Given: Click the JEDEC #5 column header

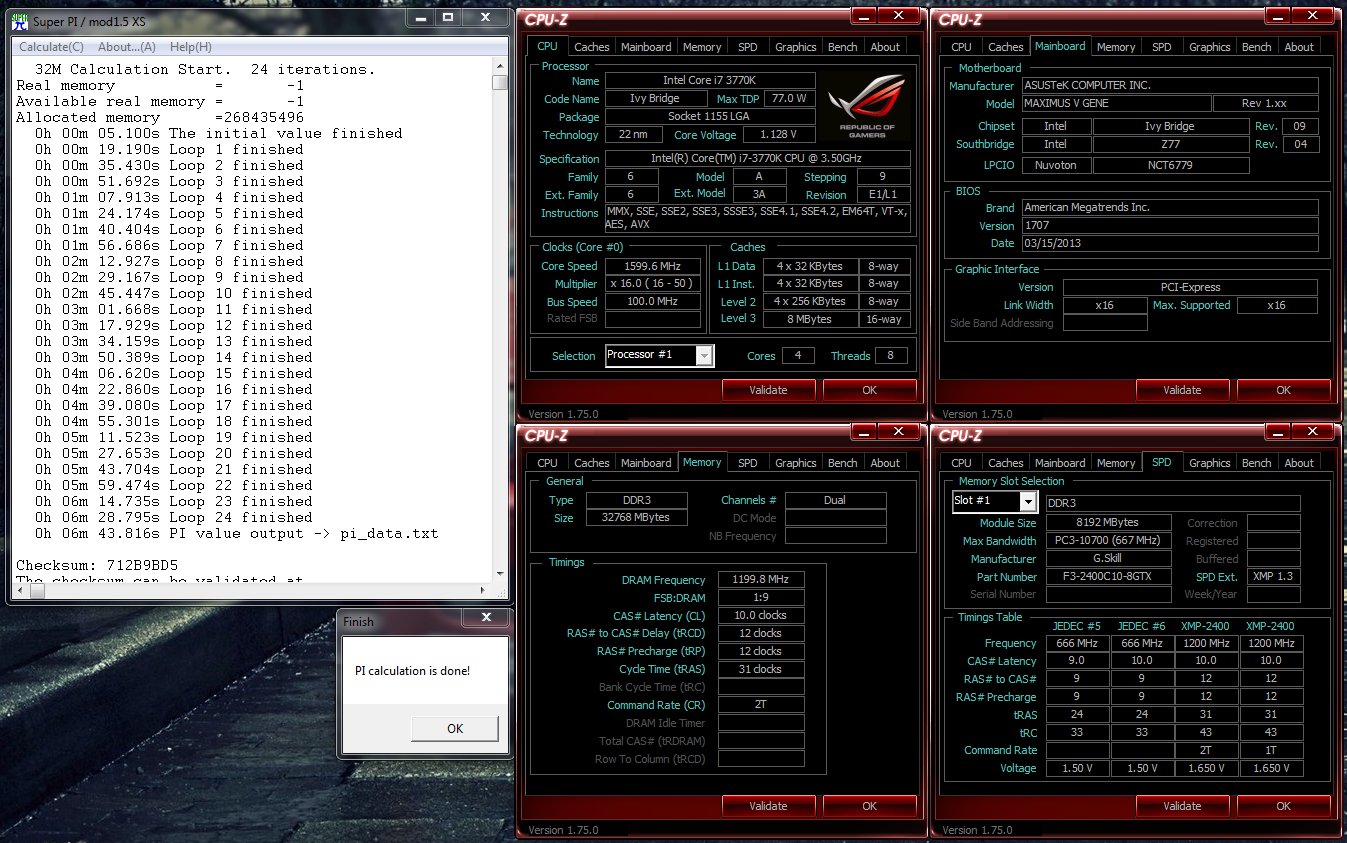Looking at the screenshot, I should (x=1077, y=626).
